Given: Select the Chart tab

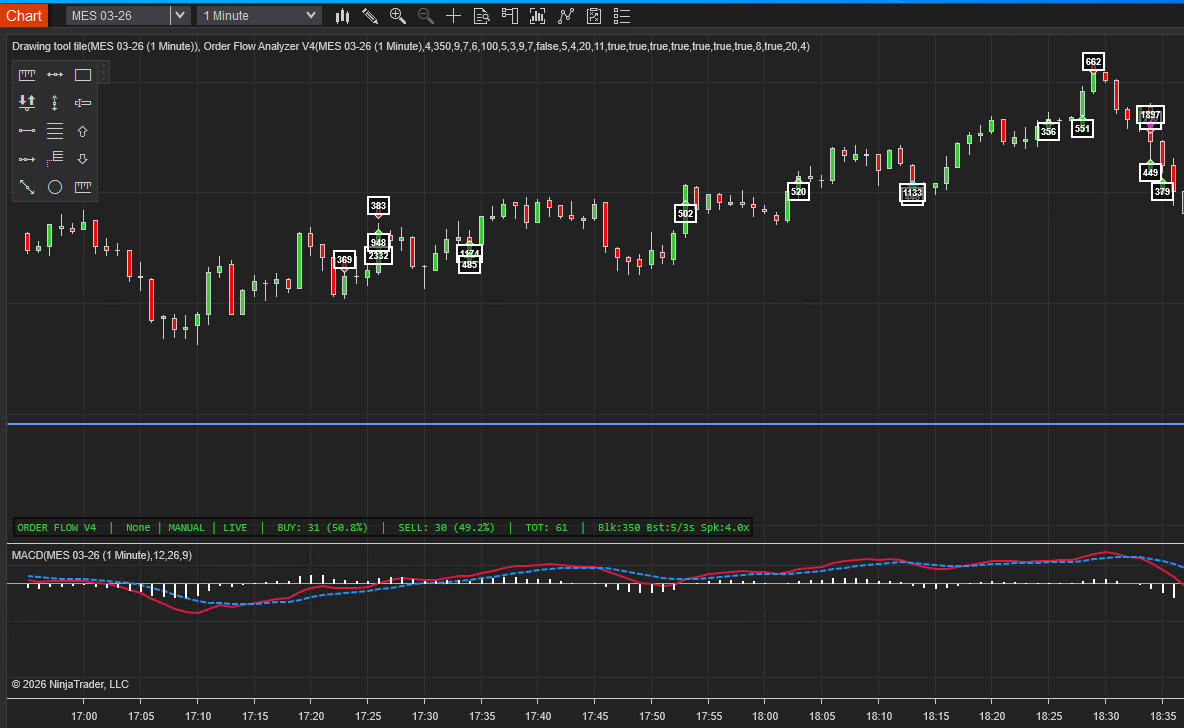Looking at the screenshot, I should (x=24, y=15).
